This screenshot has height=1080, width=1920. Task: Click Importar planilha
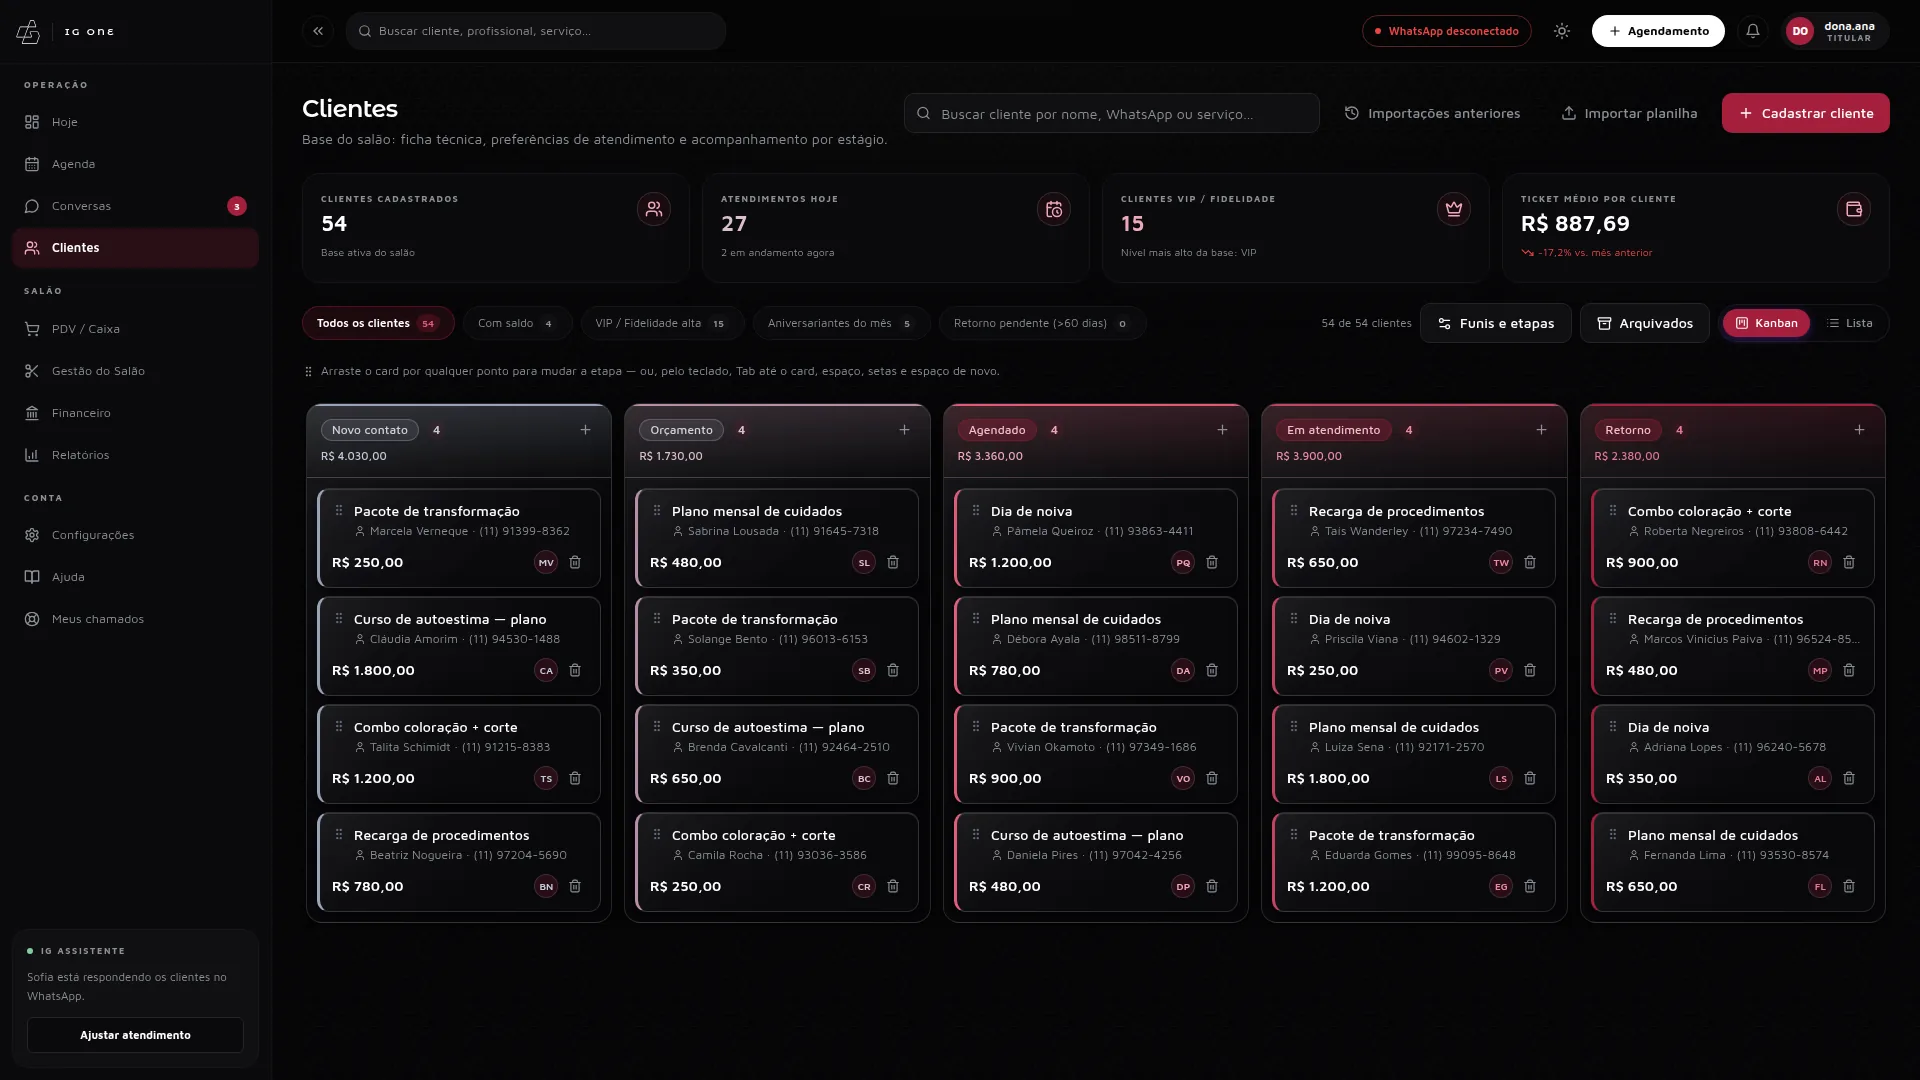pos(1629,113)
